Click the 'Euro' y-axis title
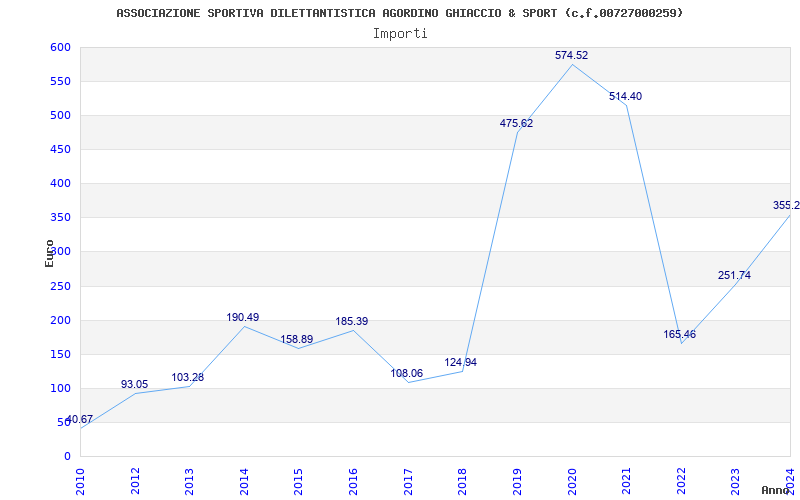 click(x=49, y=253)
